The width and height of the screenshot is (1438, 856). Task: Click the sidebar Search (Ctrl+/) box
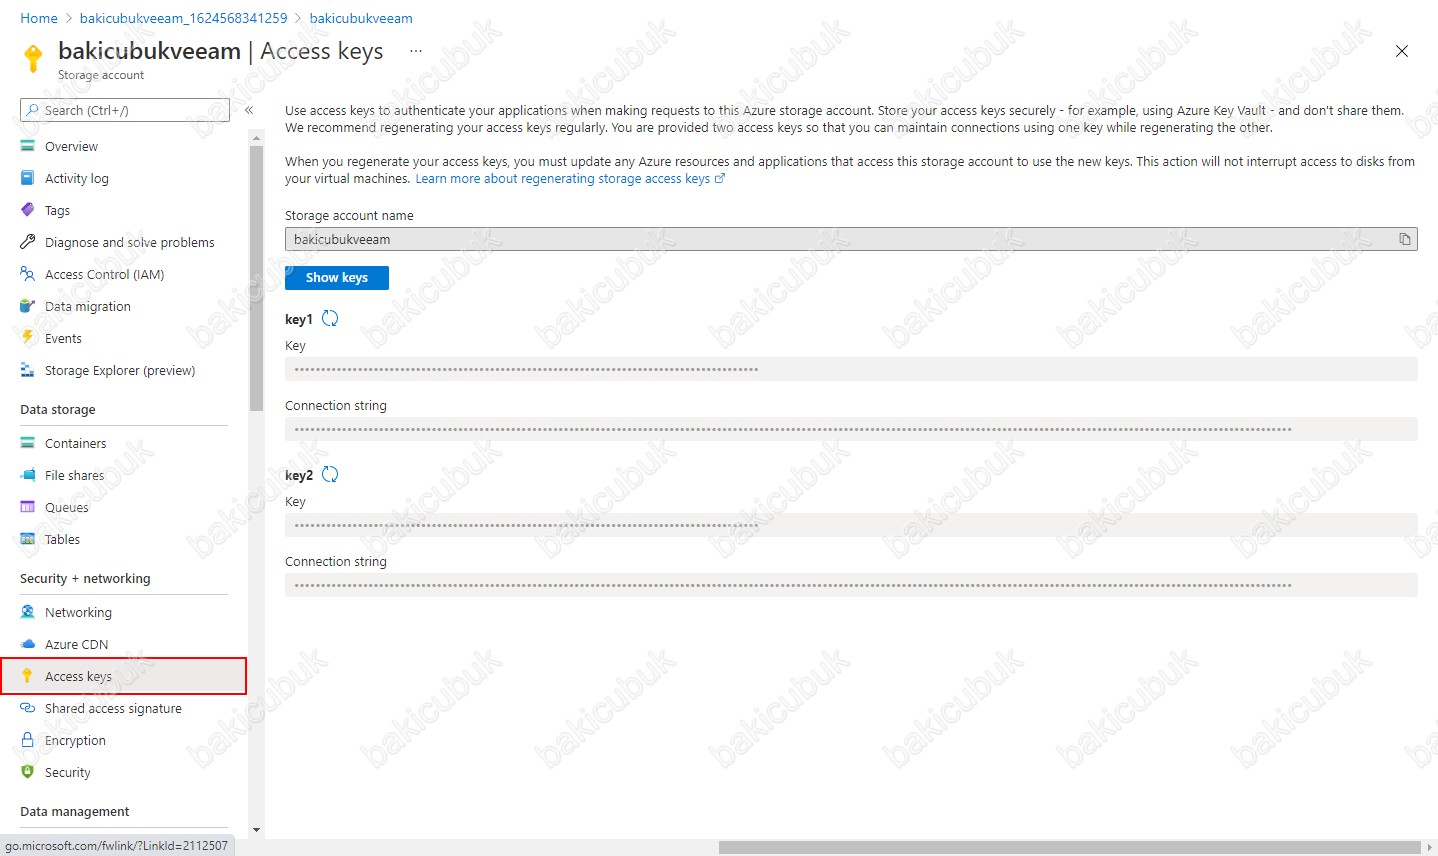pyautogui.click(x=125, y=110)
